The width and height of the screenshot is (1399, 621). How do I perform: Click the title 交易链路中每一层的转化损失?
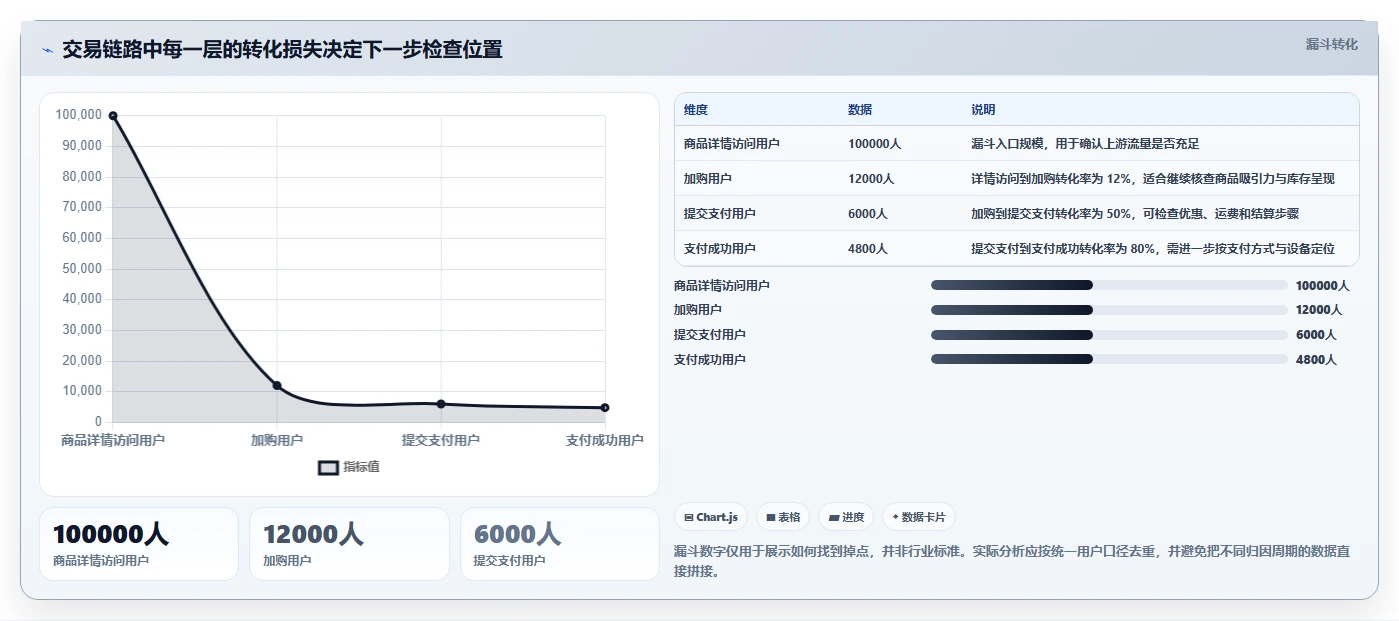[x=282, y=49]
